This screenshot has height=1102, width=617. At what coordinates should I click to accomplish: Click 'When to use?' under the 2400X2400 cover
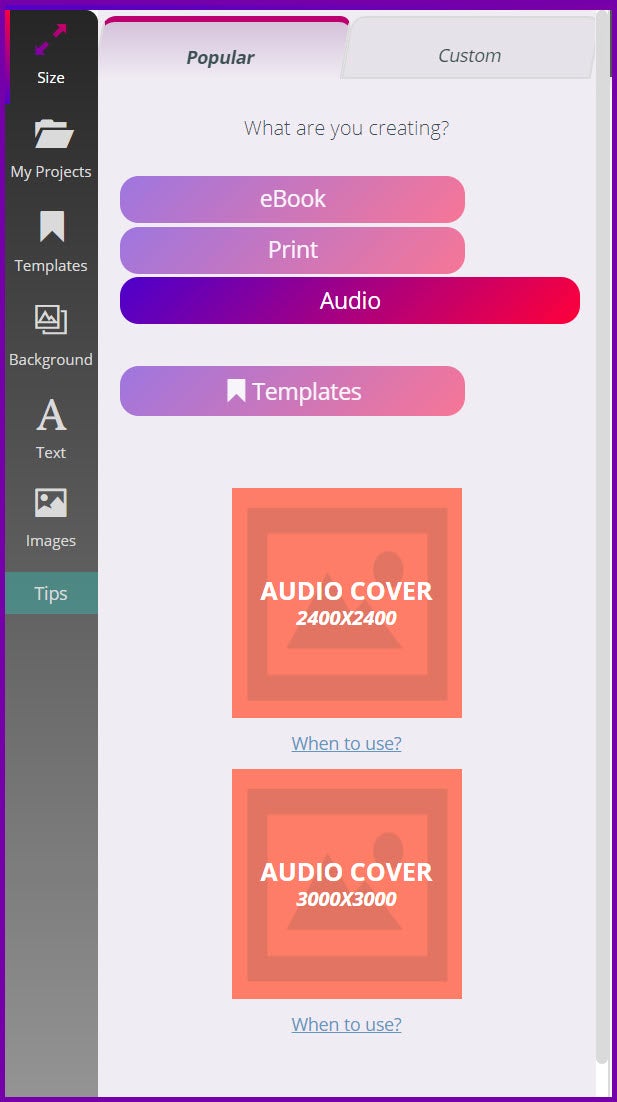pyautogui.click(x=346, y=743)
